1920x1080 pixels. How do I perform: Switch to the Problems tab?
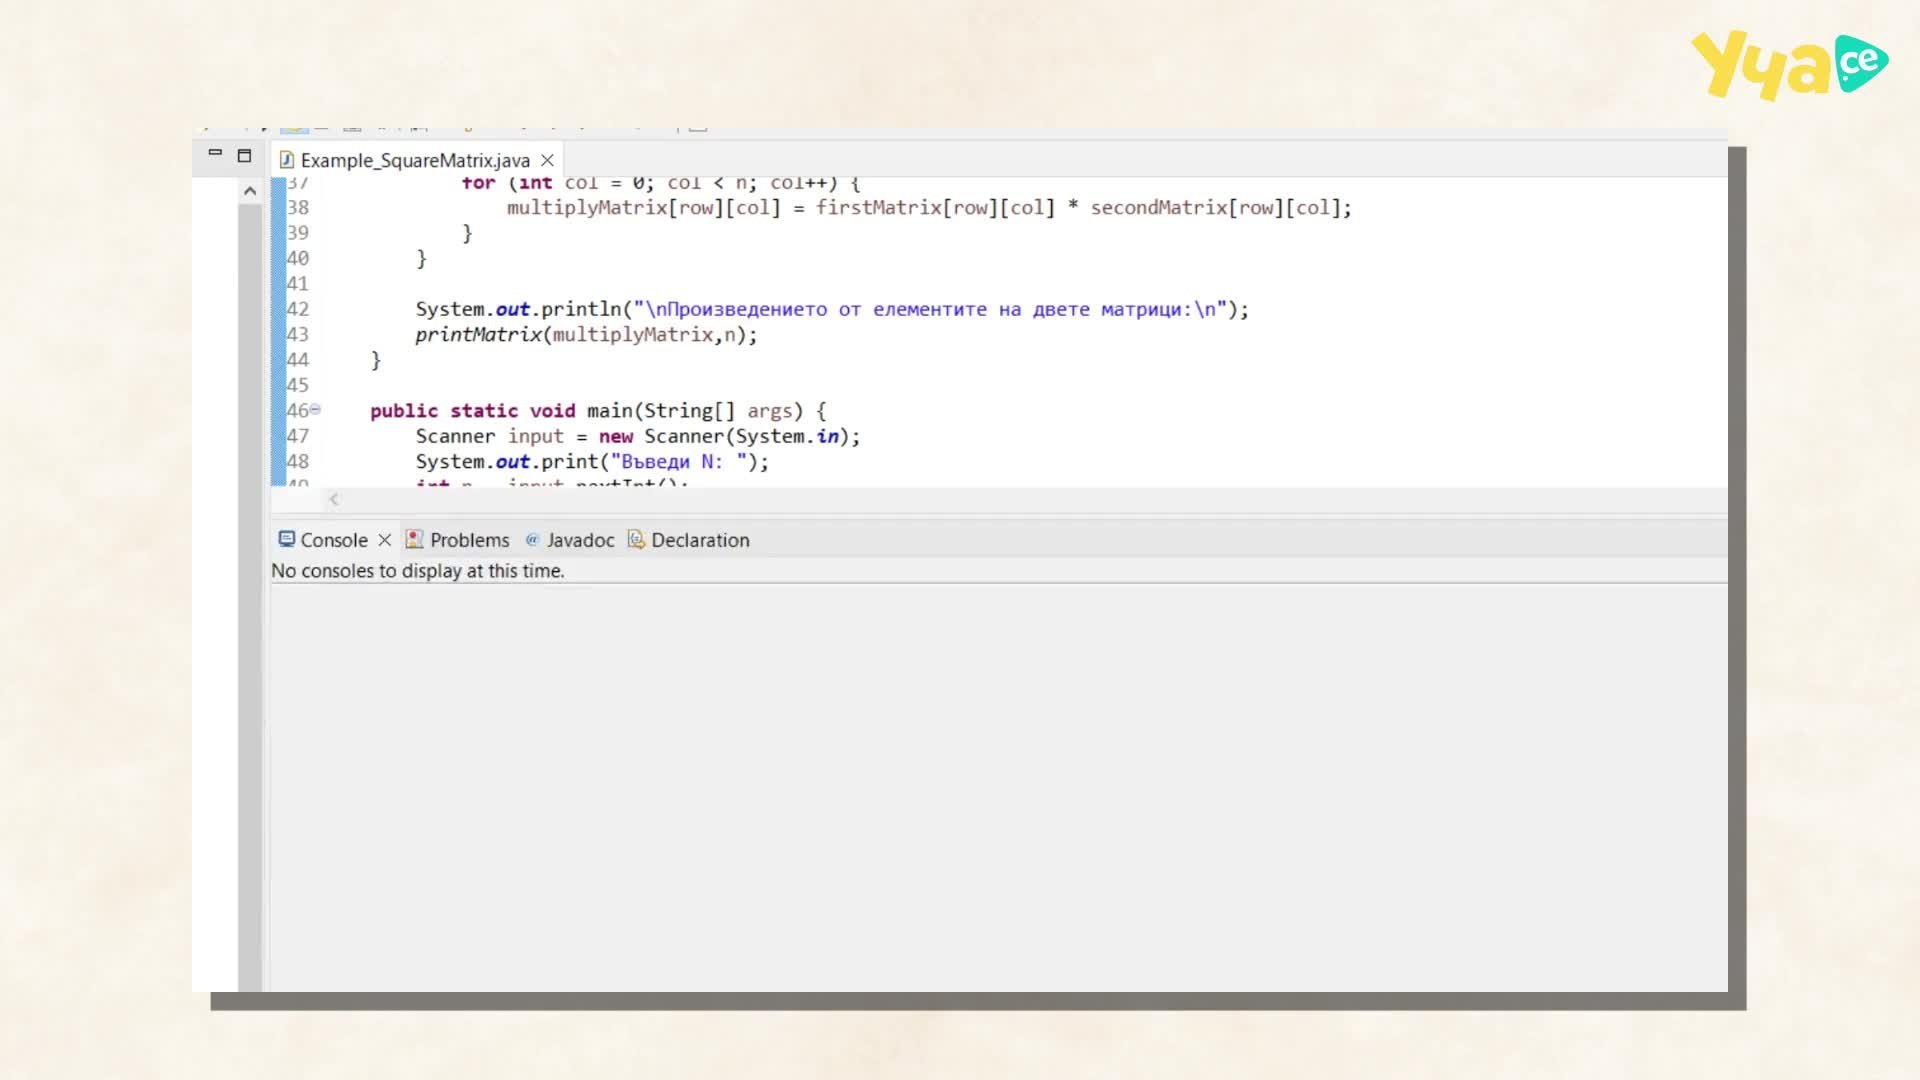458,540
